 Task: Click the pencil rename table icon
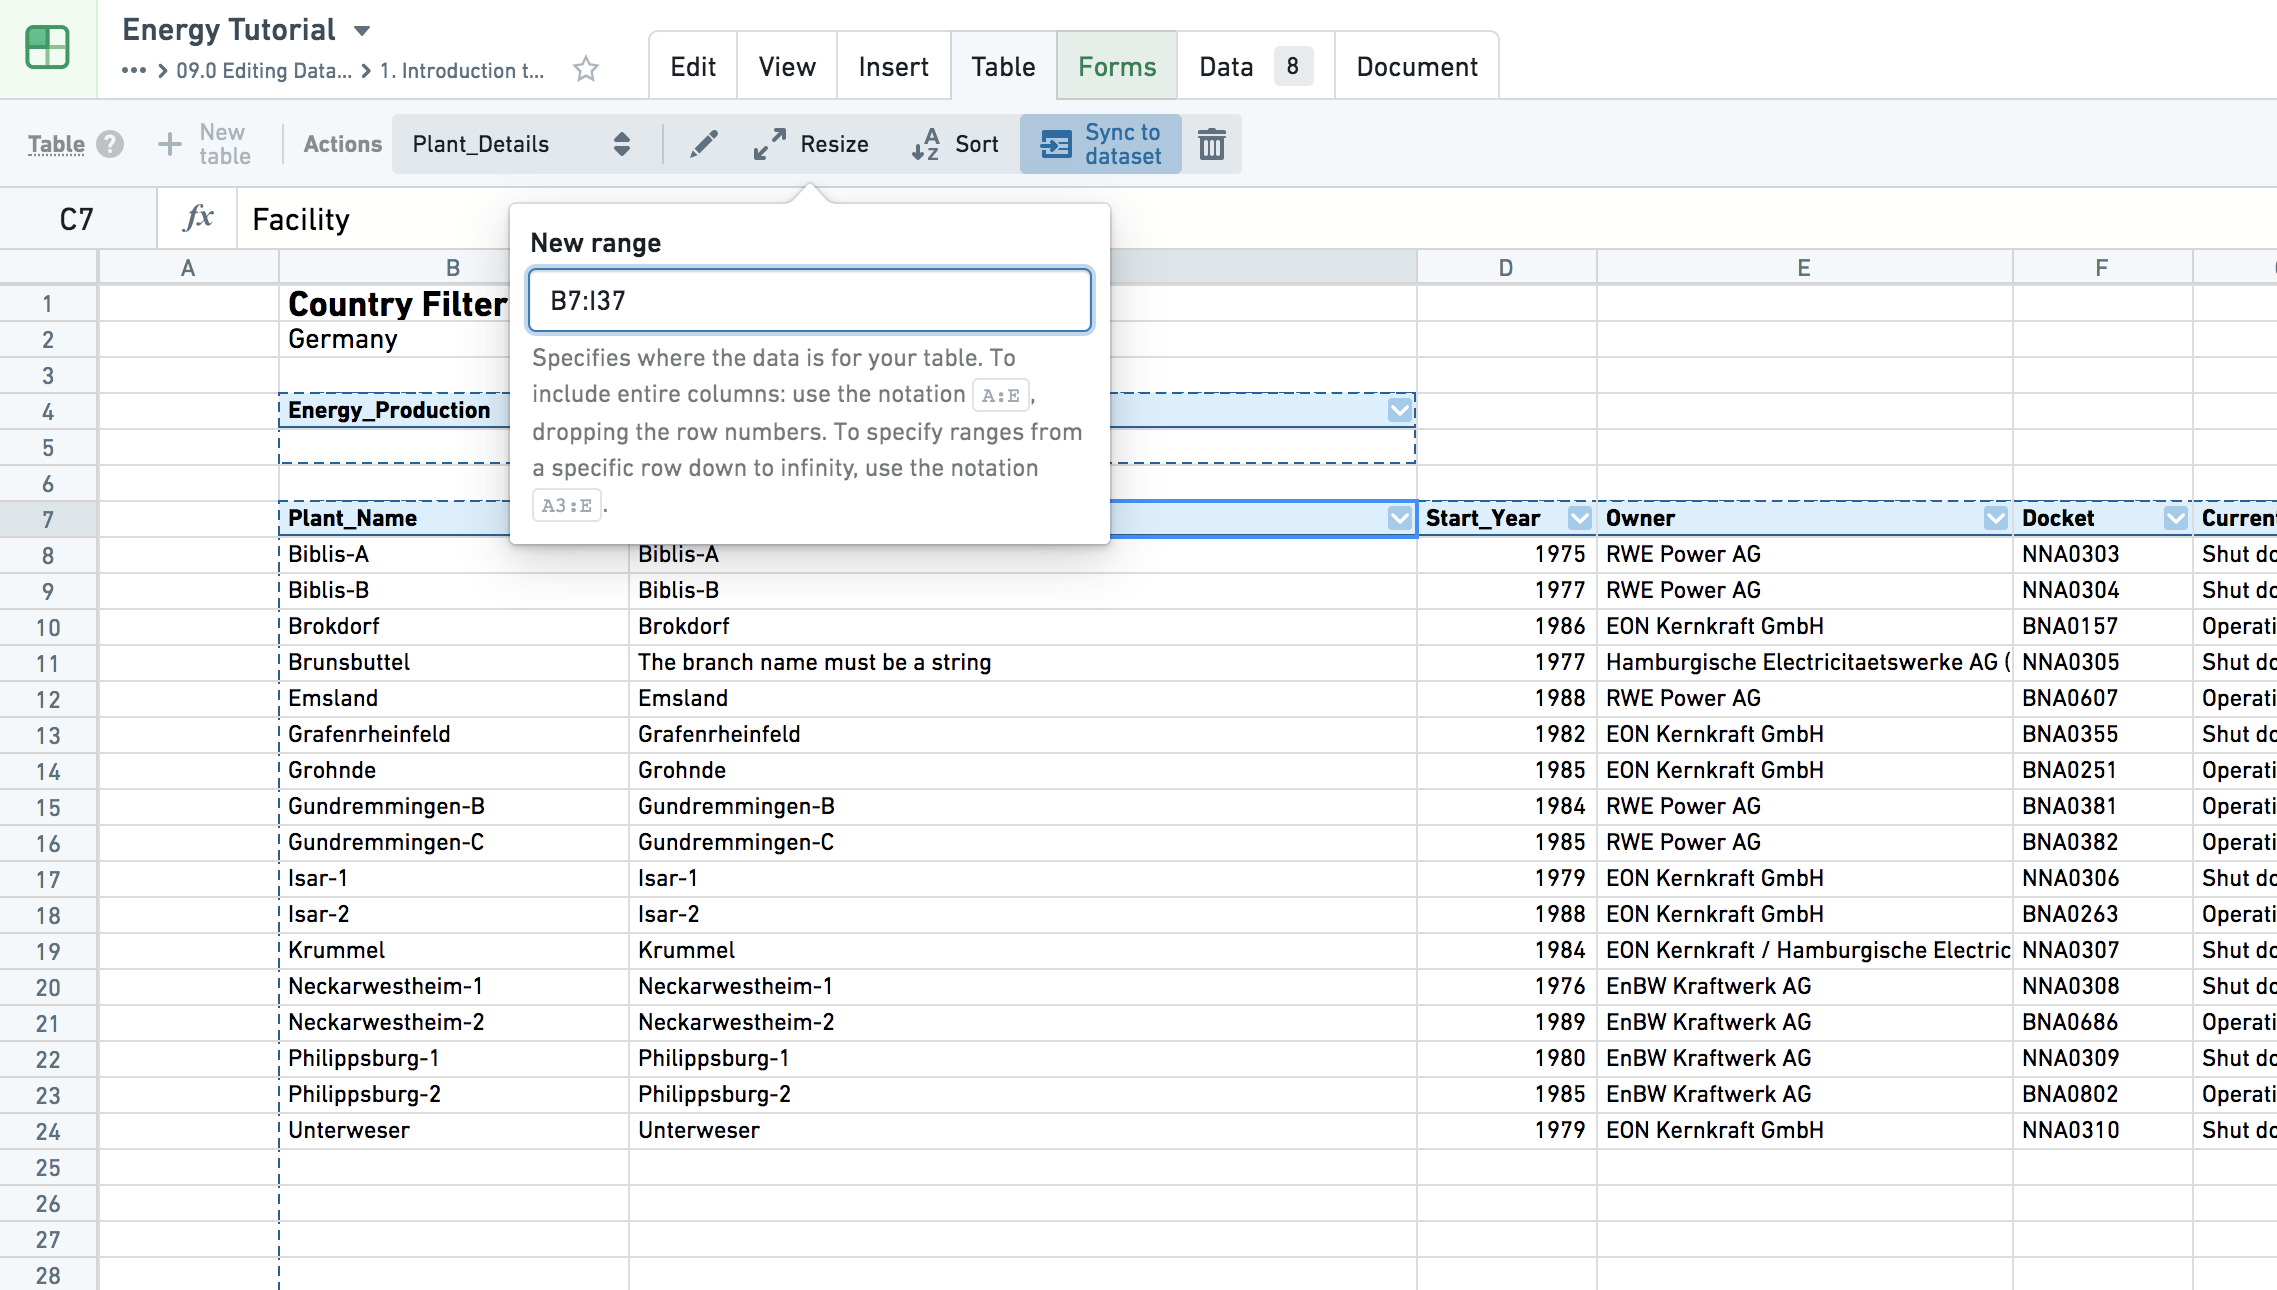704,144
